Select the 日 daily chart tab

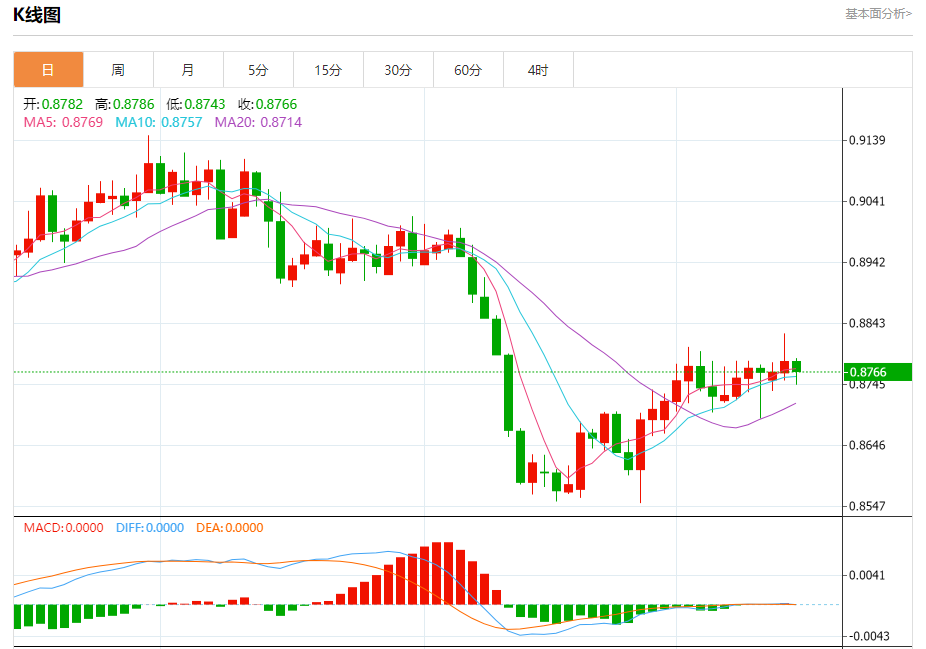pyautogui.click(x=48, y=70)
